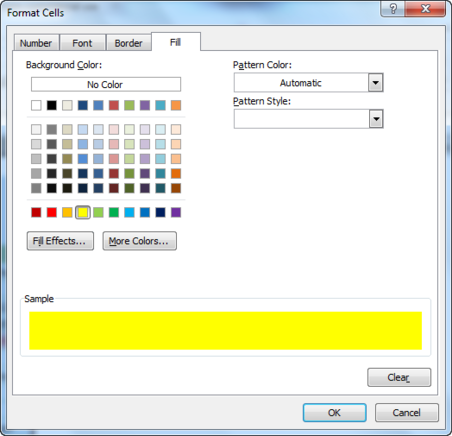Select the aqua swatch in top theme row
The image size is (452, 436).
point(160,105)
